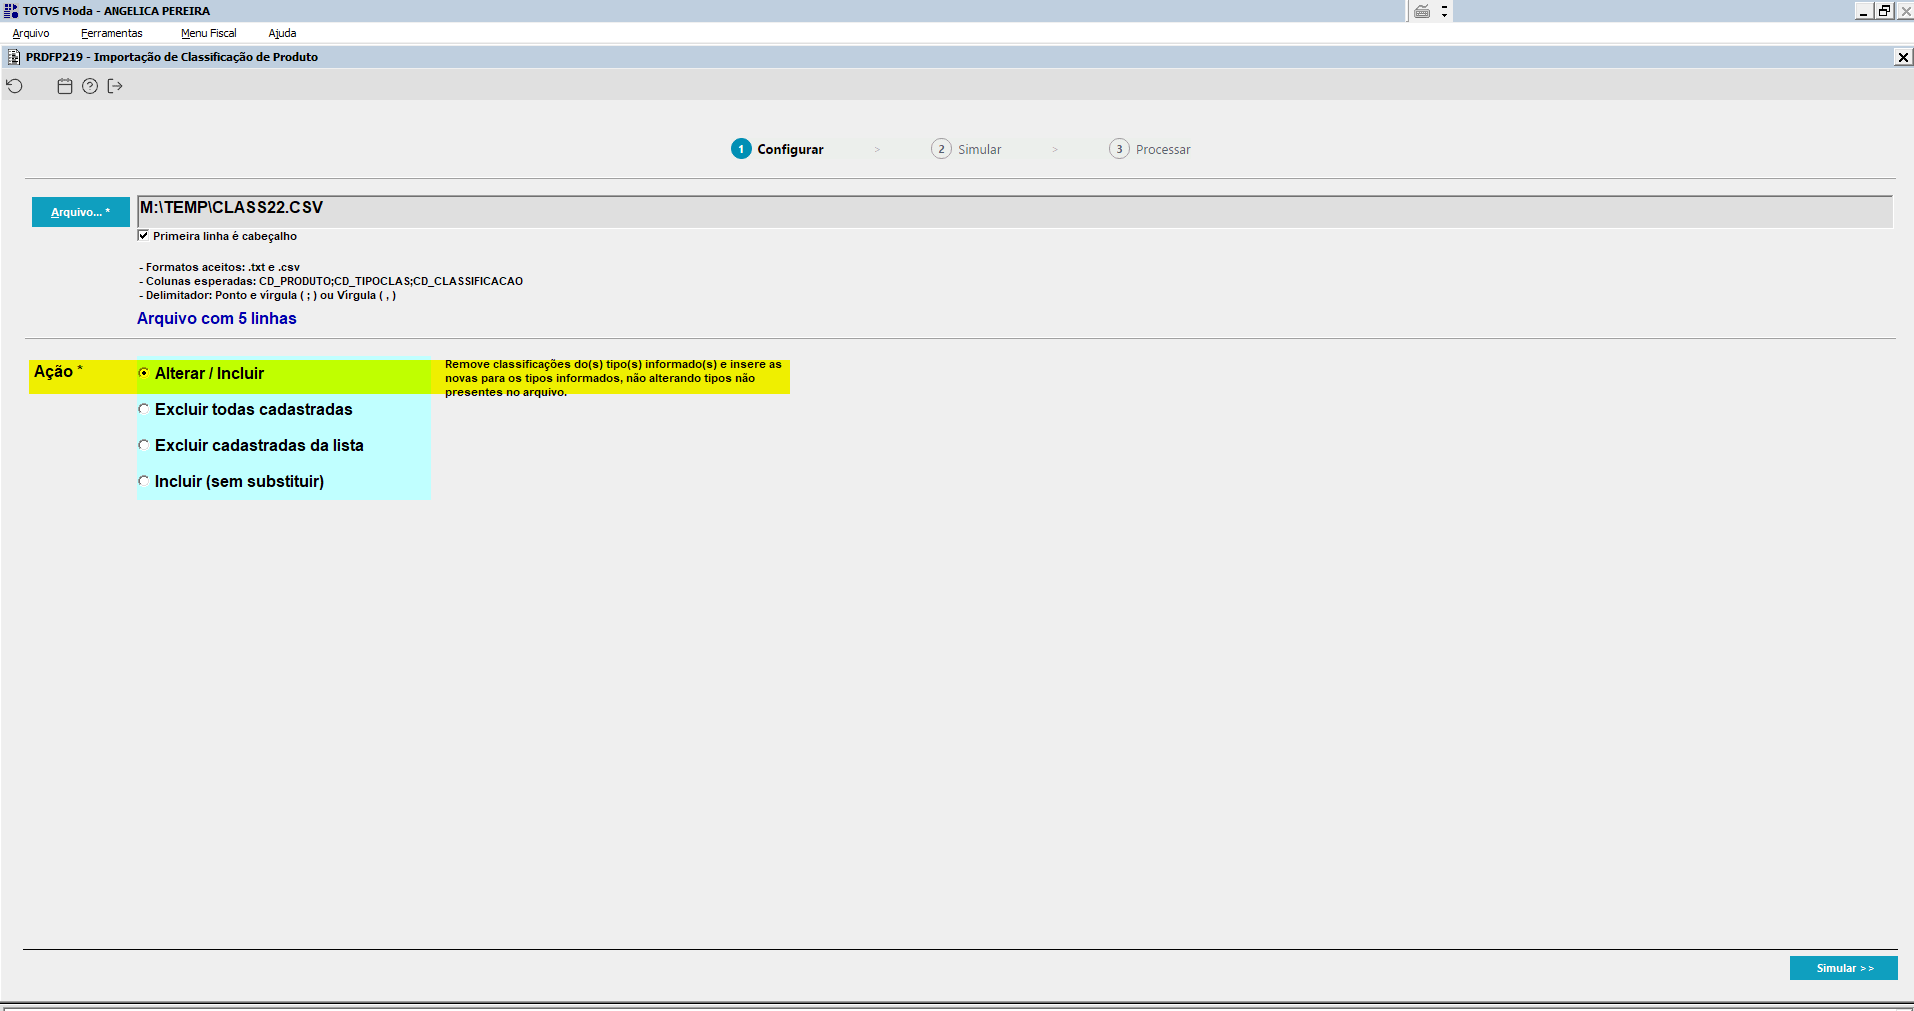Screen dimensions: 1914x1011
Task: Go to step 3 Processar
Action: click(x=1150, y=149)
